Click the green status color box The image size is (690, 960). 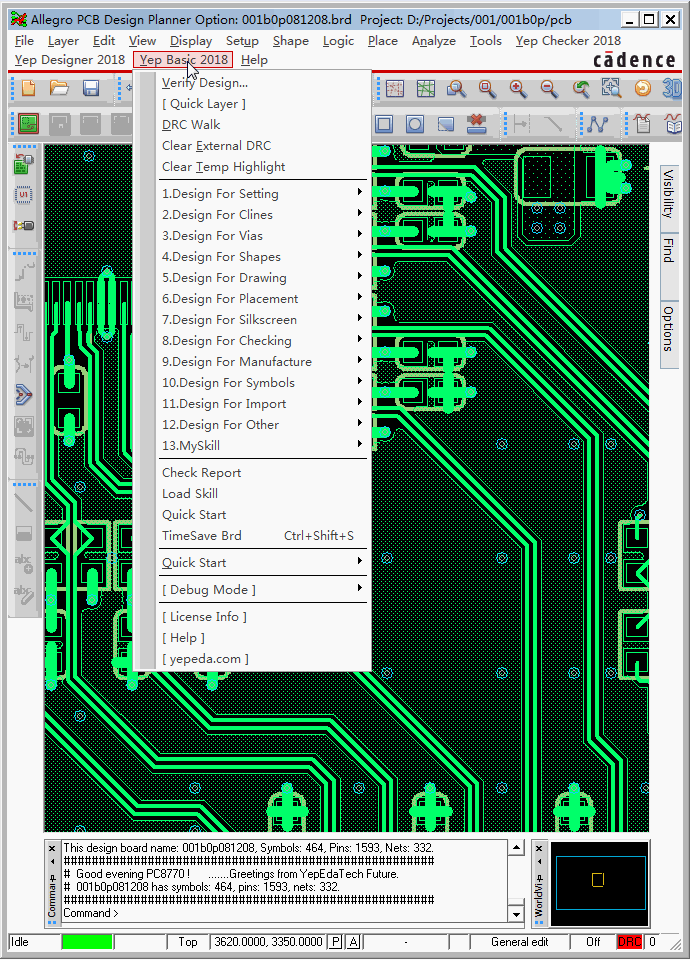tap(87, 942)
